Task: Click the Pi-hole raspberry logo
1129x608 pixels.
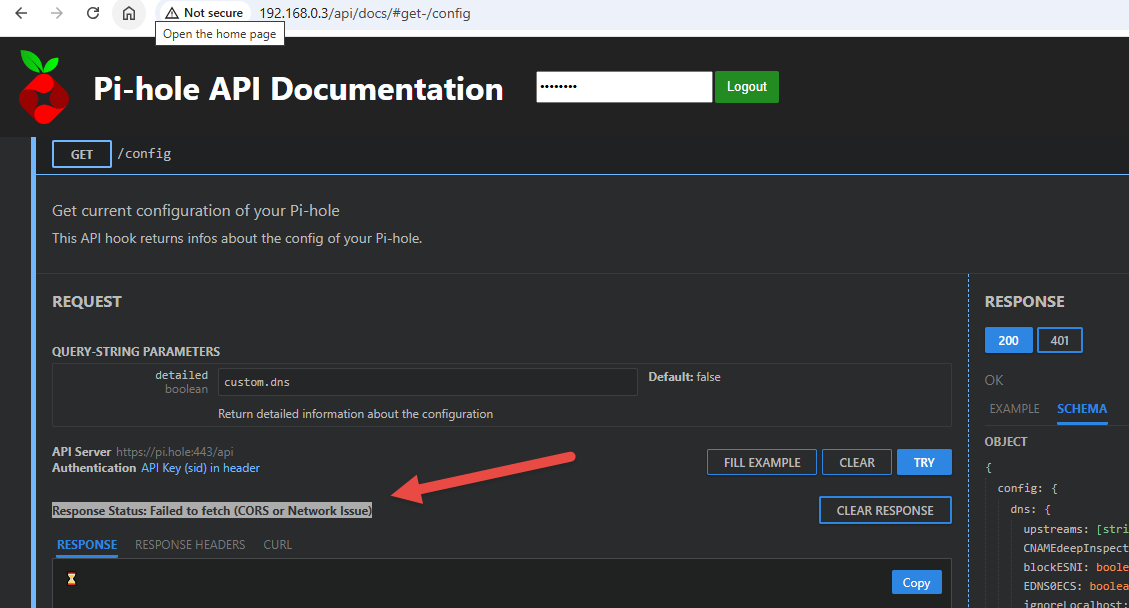Action: 44,86
